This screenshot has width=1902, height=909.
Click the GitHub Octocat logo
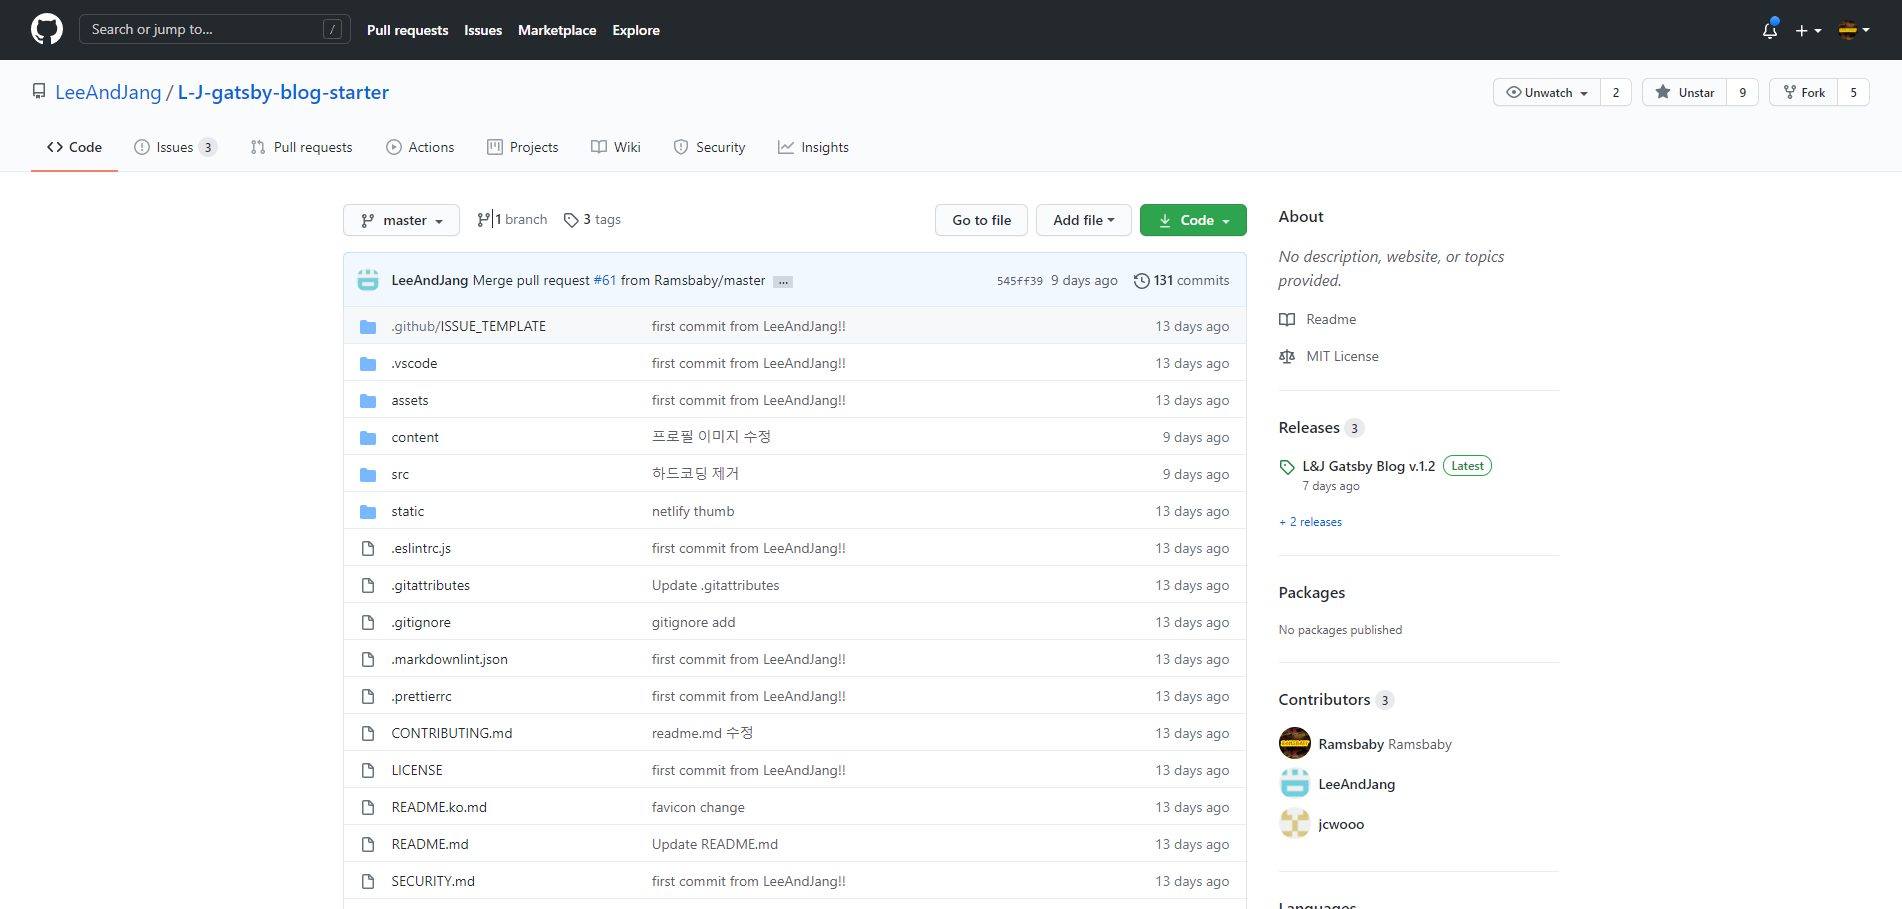pos(47,30)
